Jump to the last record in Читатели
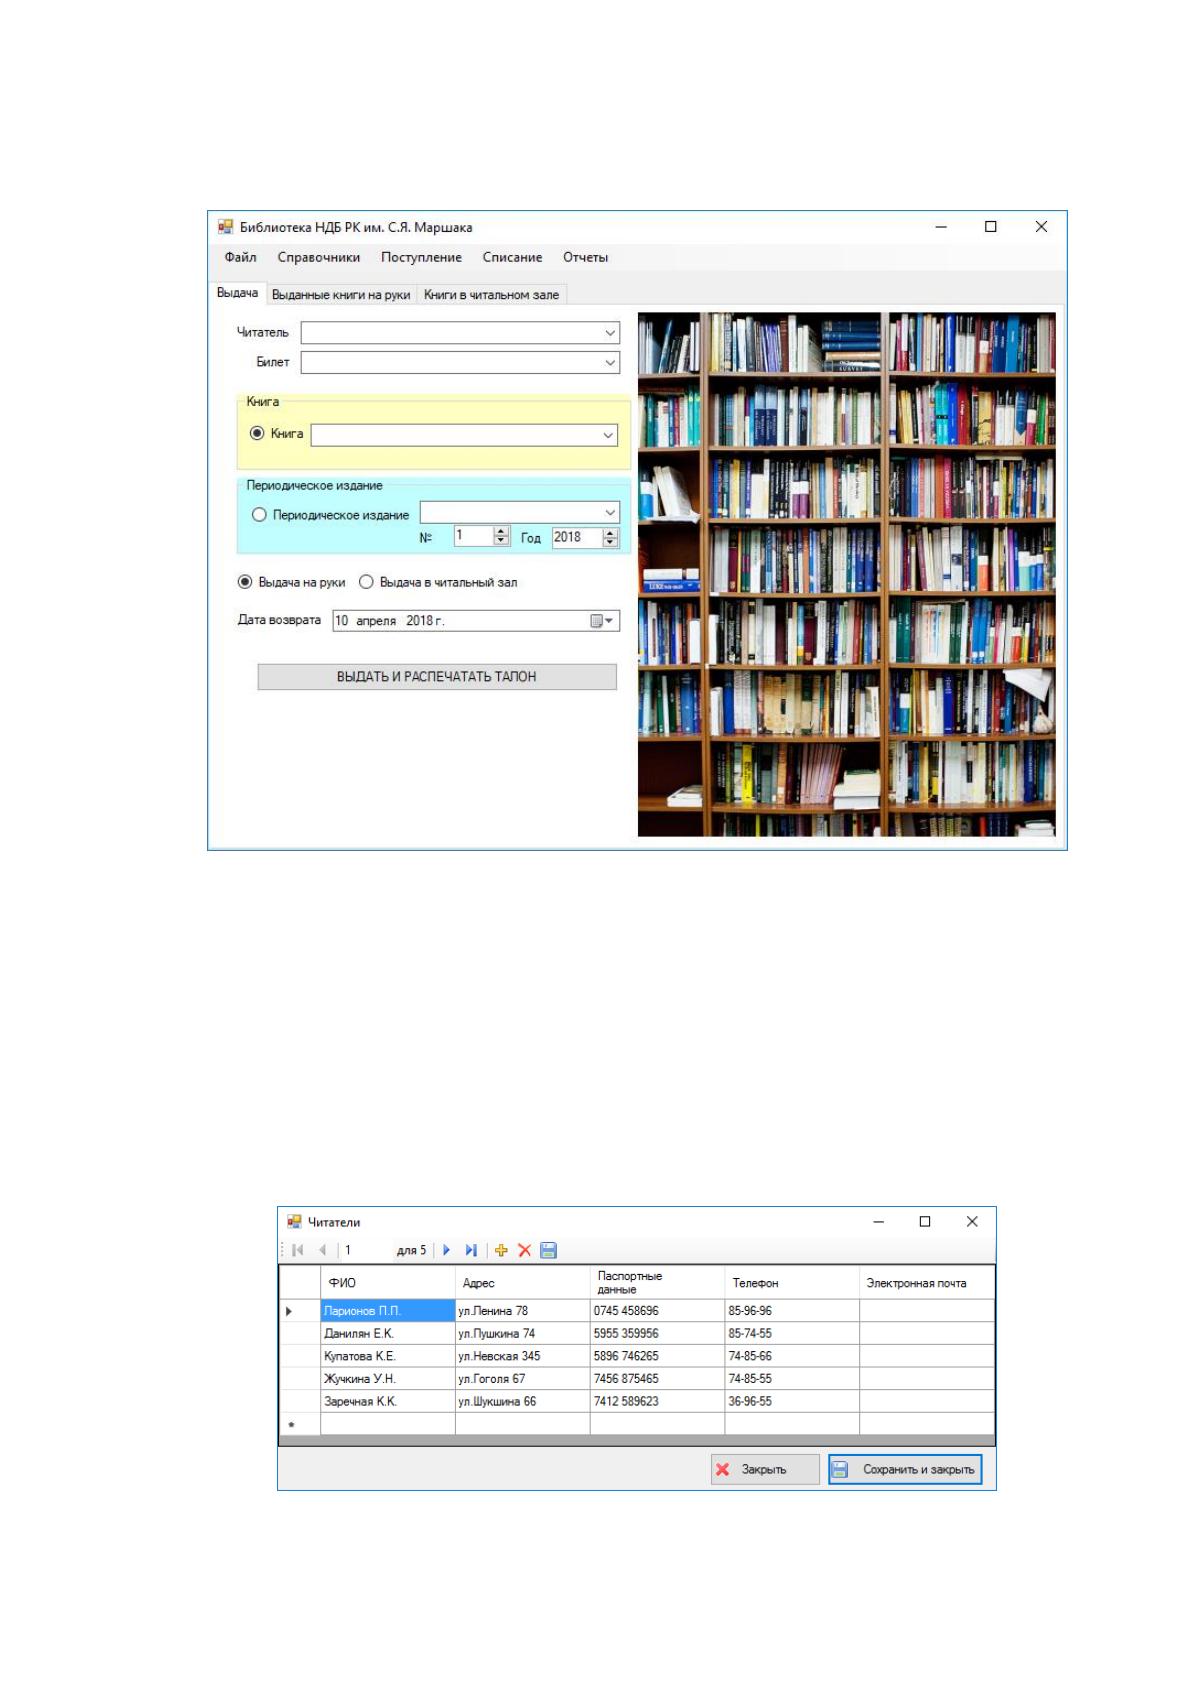This screenshot has height=1684, width=1191. pyautogui.click(x=471, y=1250)
